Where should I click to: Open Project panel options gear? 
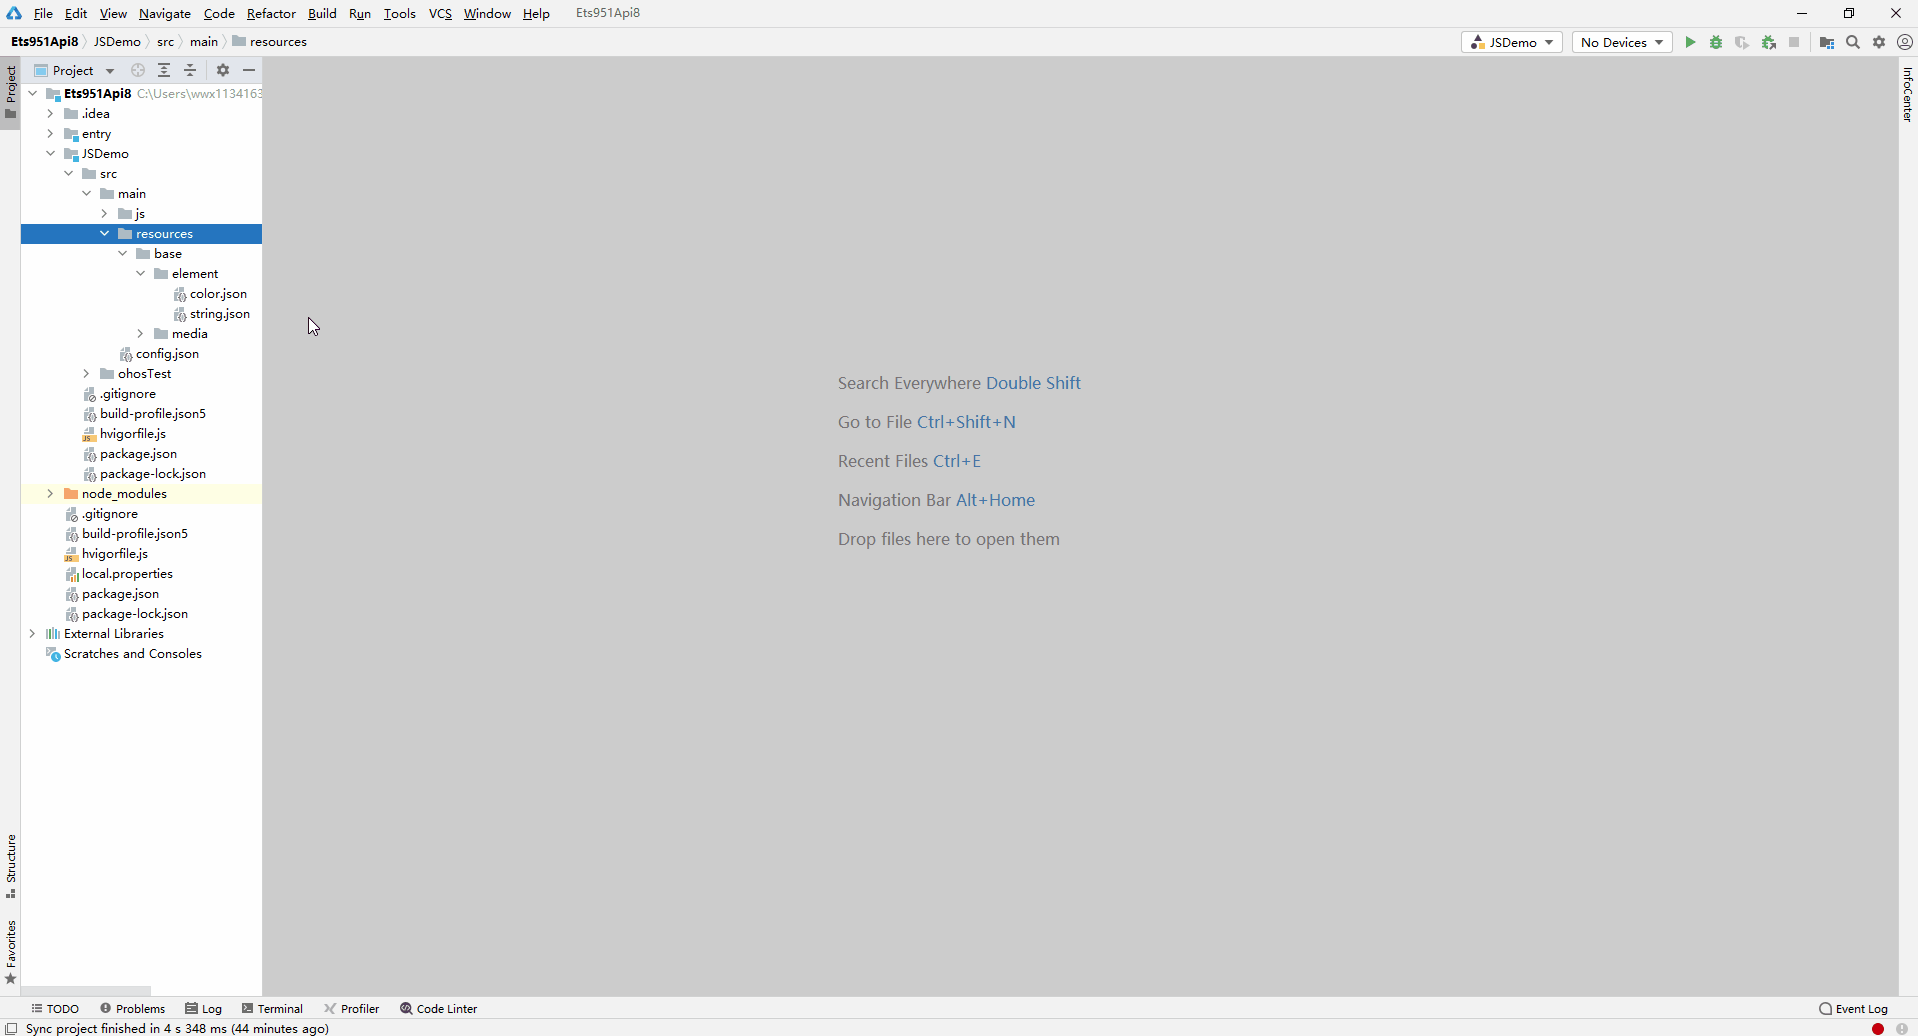(x=223, y=70)
